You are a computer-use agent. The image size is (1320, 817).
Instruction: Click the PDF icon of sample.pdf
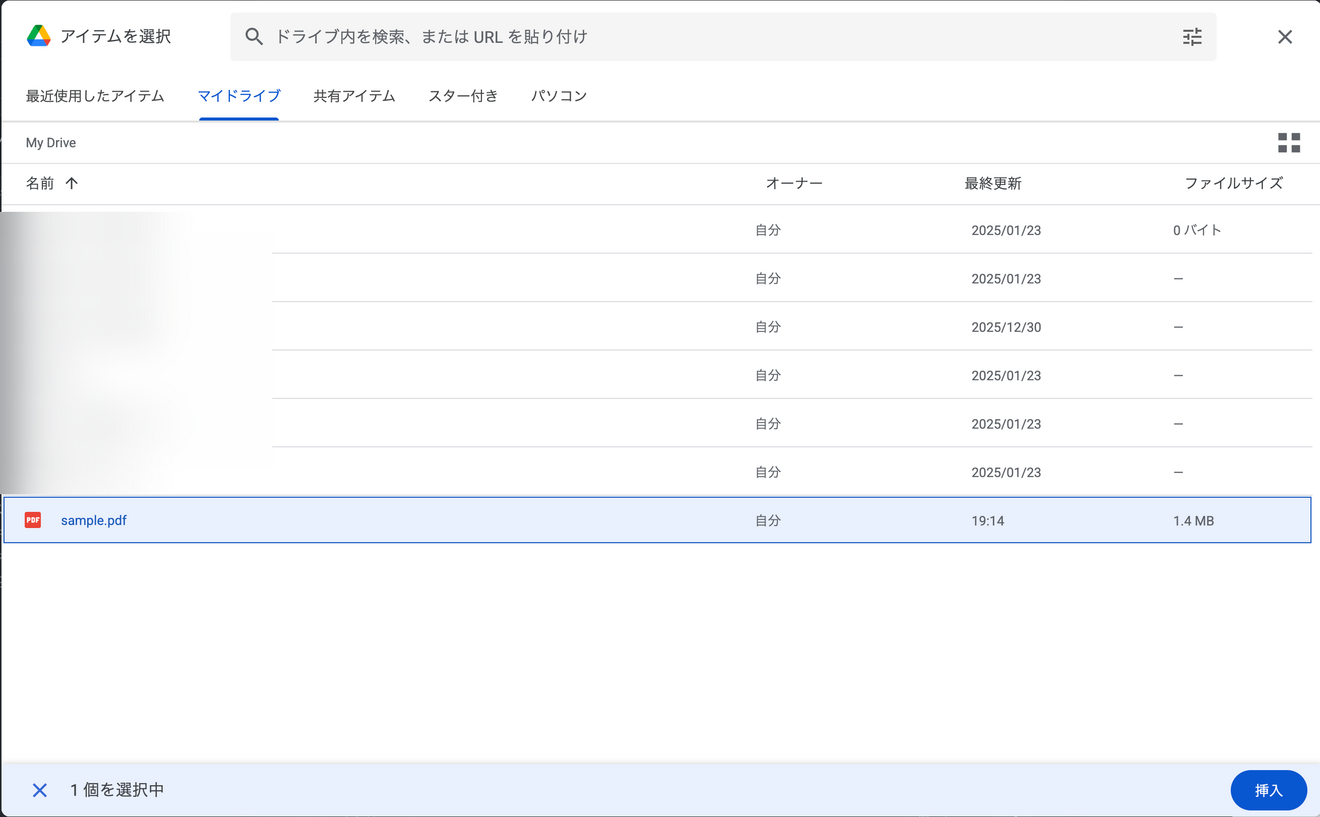pos(33,520)
